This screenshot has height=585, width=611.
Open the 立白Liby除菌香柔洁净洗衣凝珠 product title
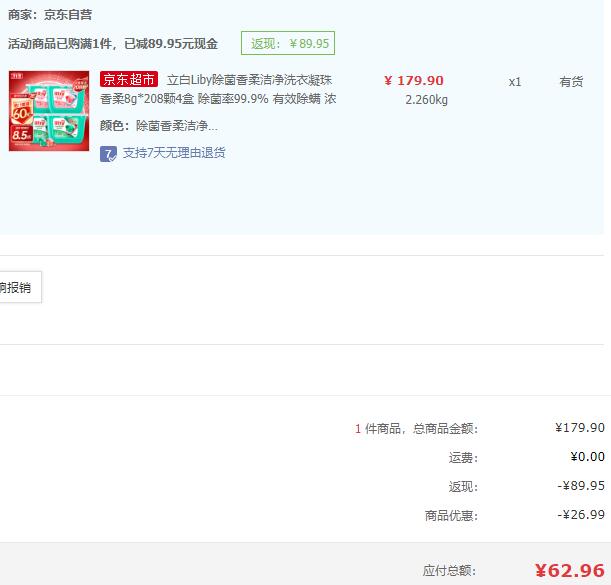coord(249,80)
